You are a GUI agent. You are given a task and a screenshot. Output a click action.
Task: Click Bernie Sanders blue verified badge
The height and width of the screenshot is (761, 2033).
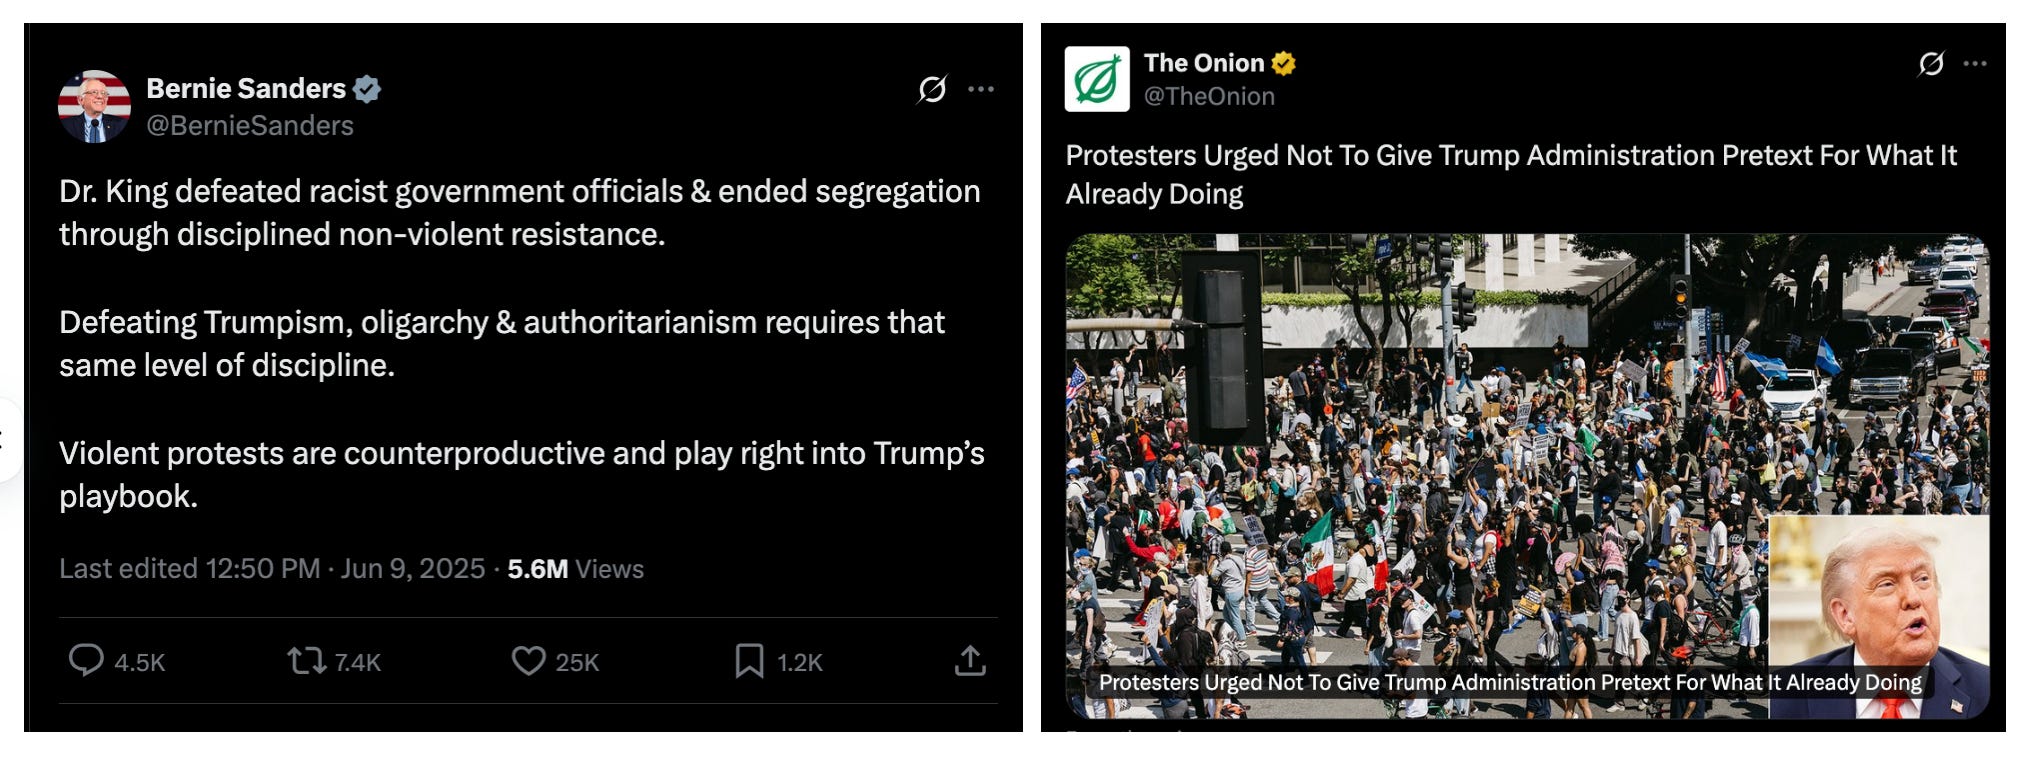[x=367, y=89]
